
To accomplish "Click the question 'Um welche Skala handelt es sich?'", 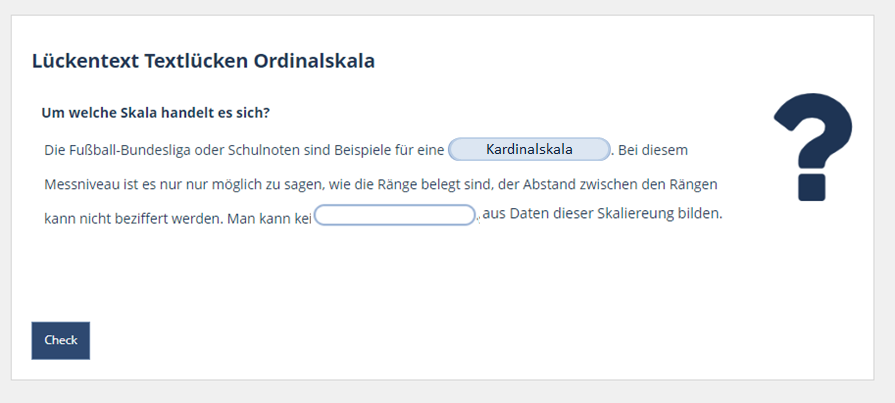I will click(x=155, y=113).
